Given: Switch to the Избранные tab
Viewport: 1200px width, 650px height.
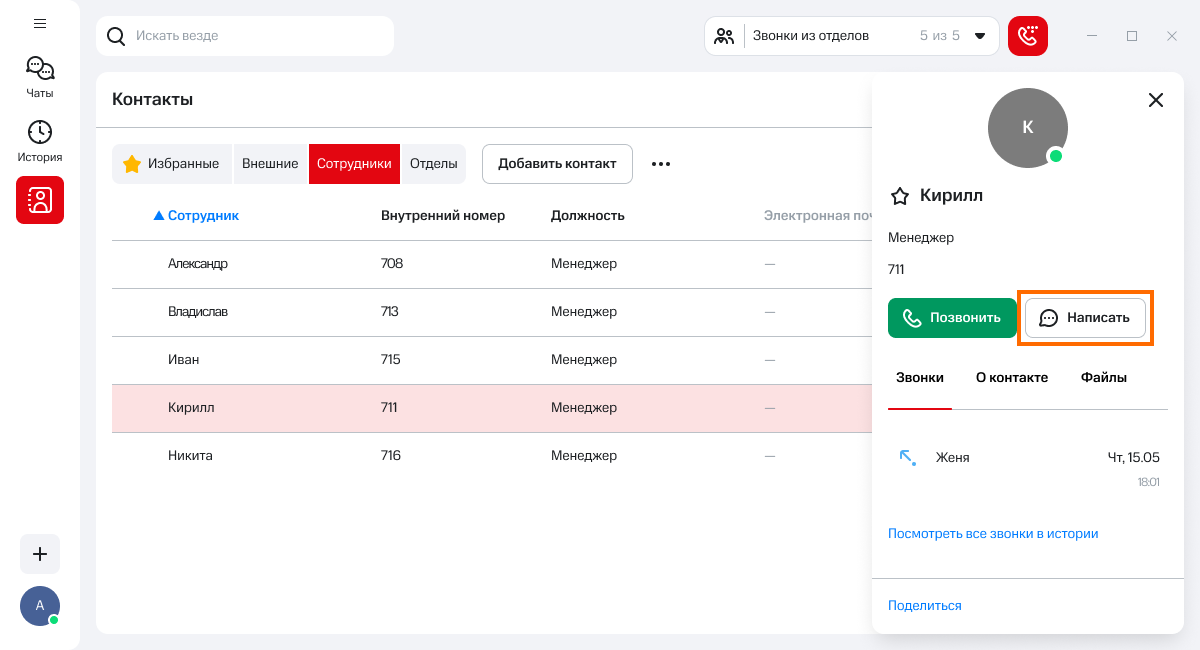Looking at the screenshot, I should point(172,164).
